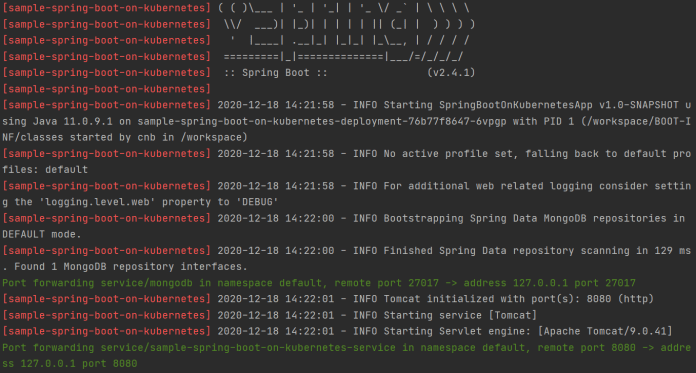
Task: Click the ':: Spring Boot ::' banner text
Action: tap(275, 72)
